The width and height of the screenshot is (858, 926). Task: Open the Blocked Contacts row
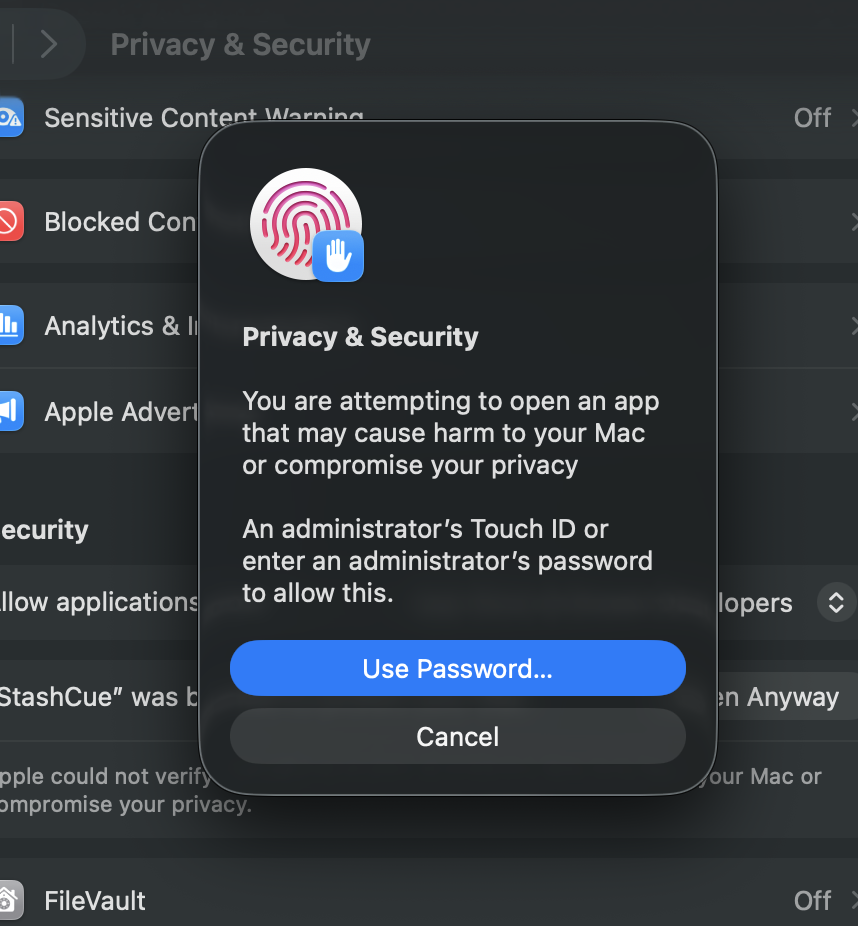click(x=429, y=221)
